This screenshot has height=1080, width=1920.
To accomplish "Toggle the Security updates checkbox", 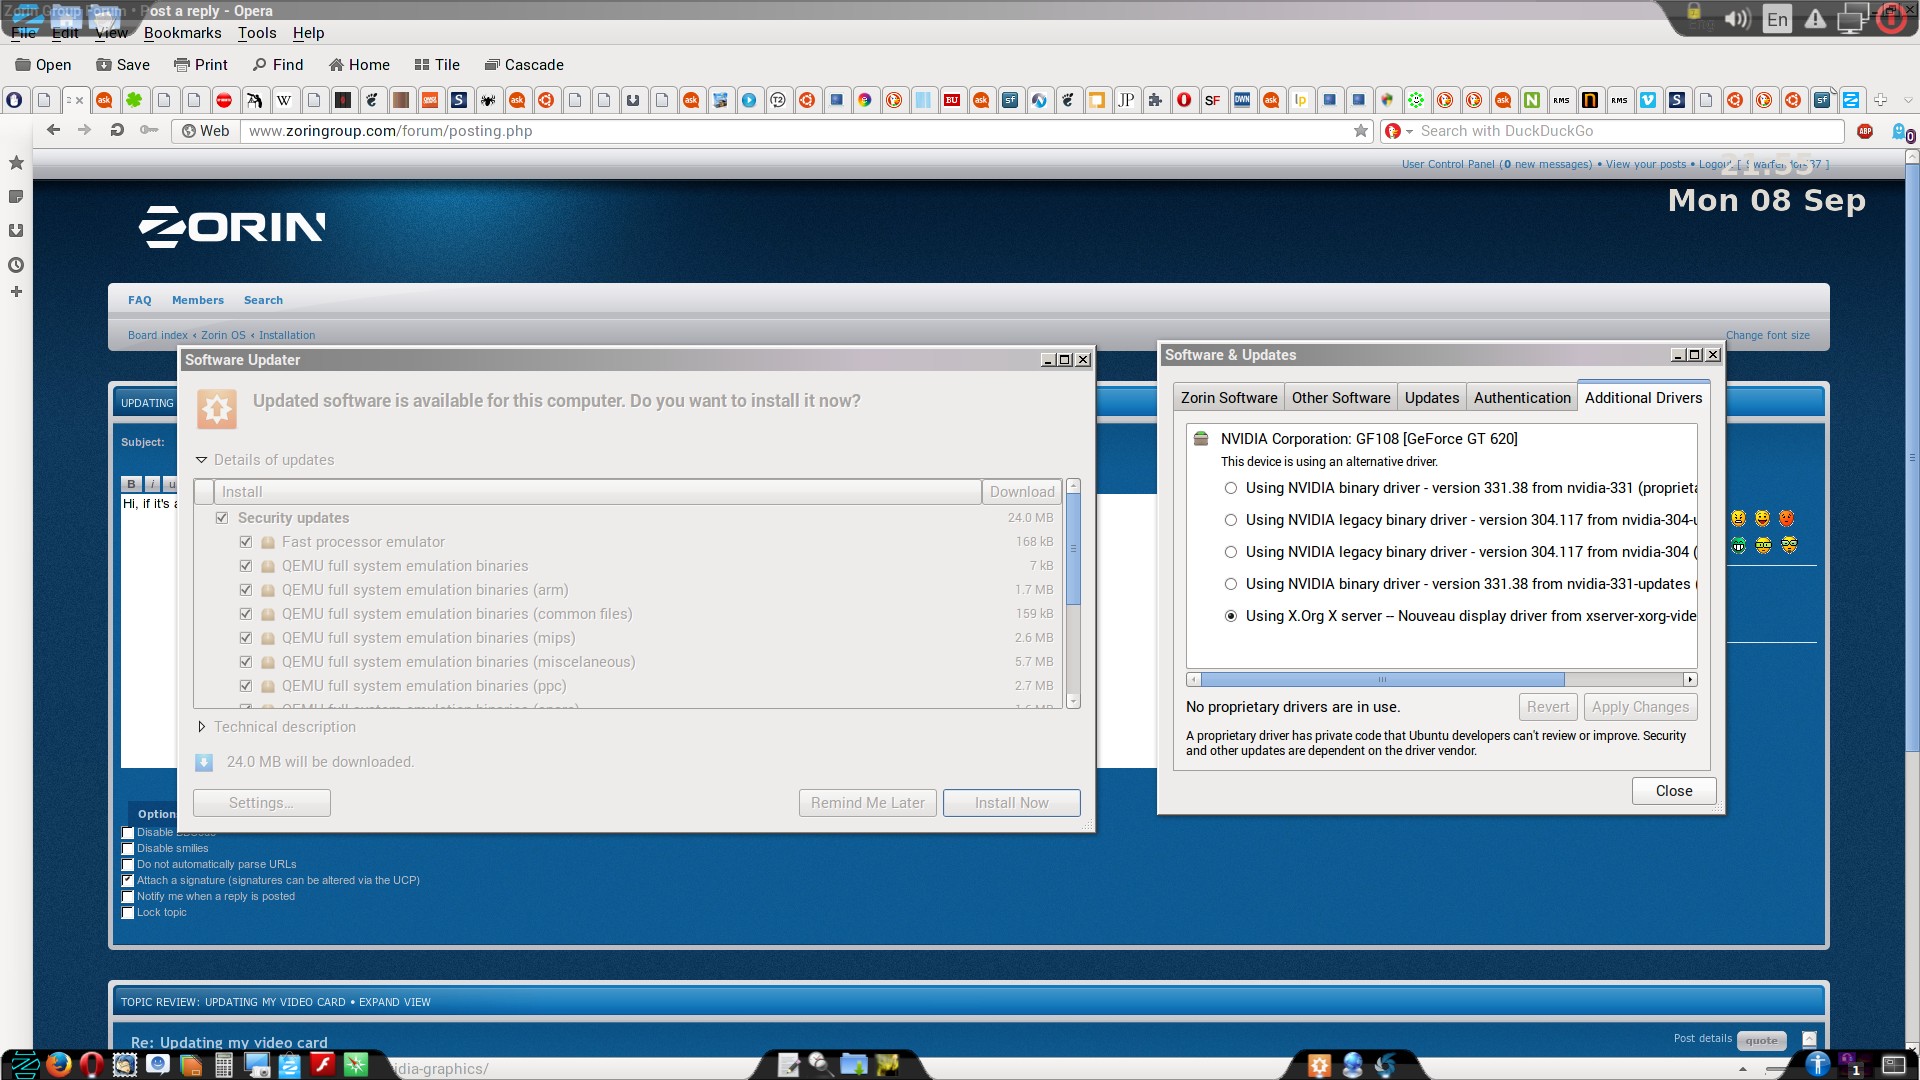I will (x=222, y=518).
